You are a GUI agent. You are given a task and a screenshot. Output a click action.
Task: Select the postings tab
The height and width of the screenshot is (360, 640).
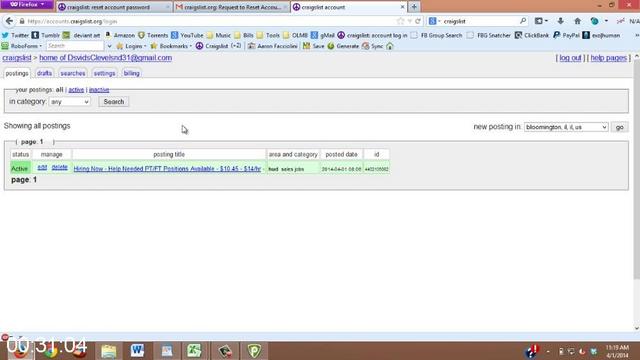point(17,73)
